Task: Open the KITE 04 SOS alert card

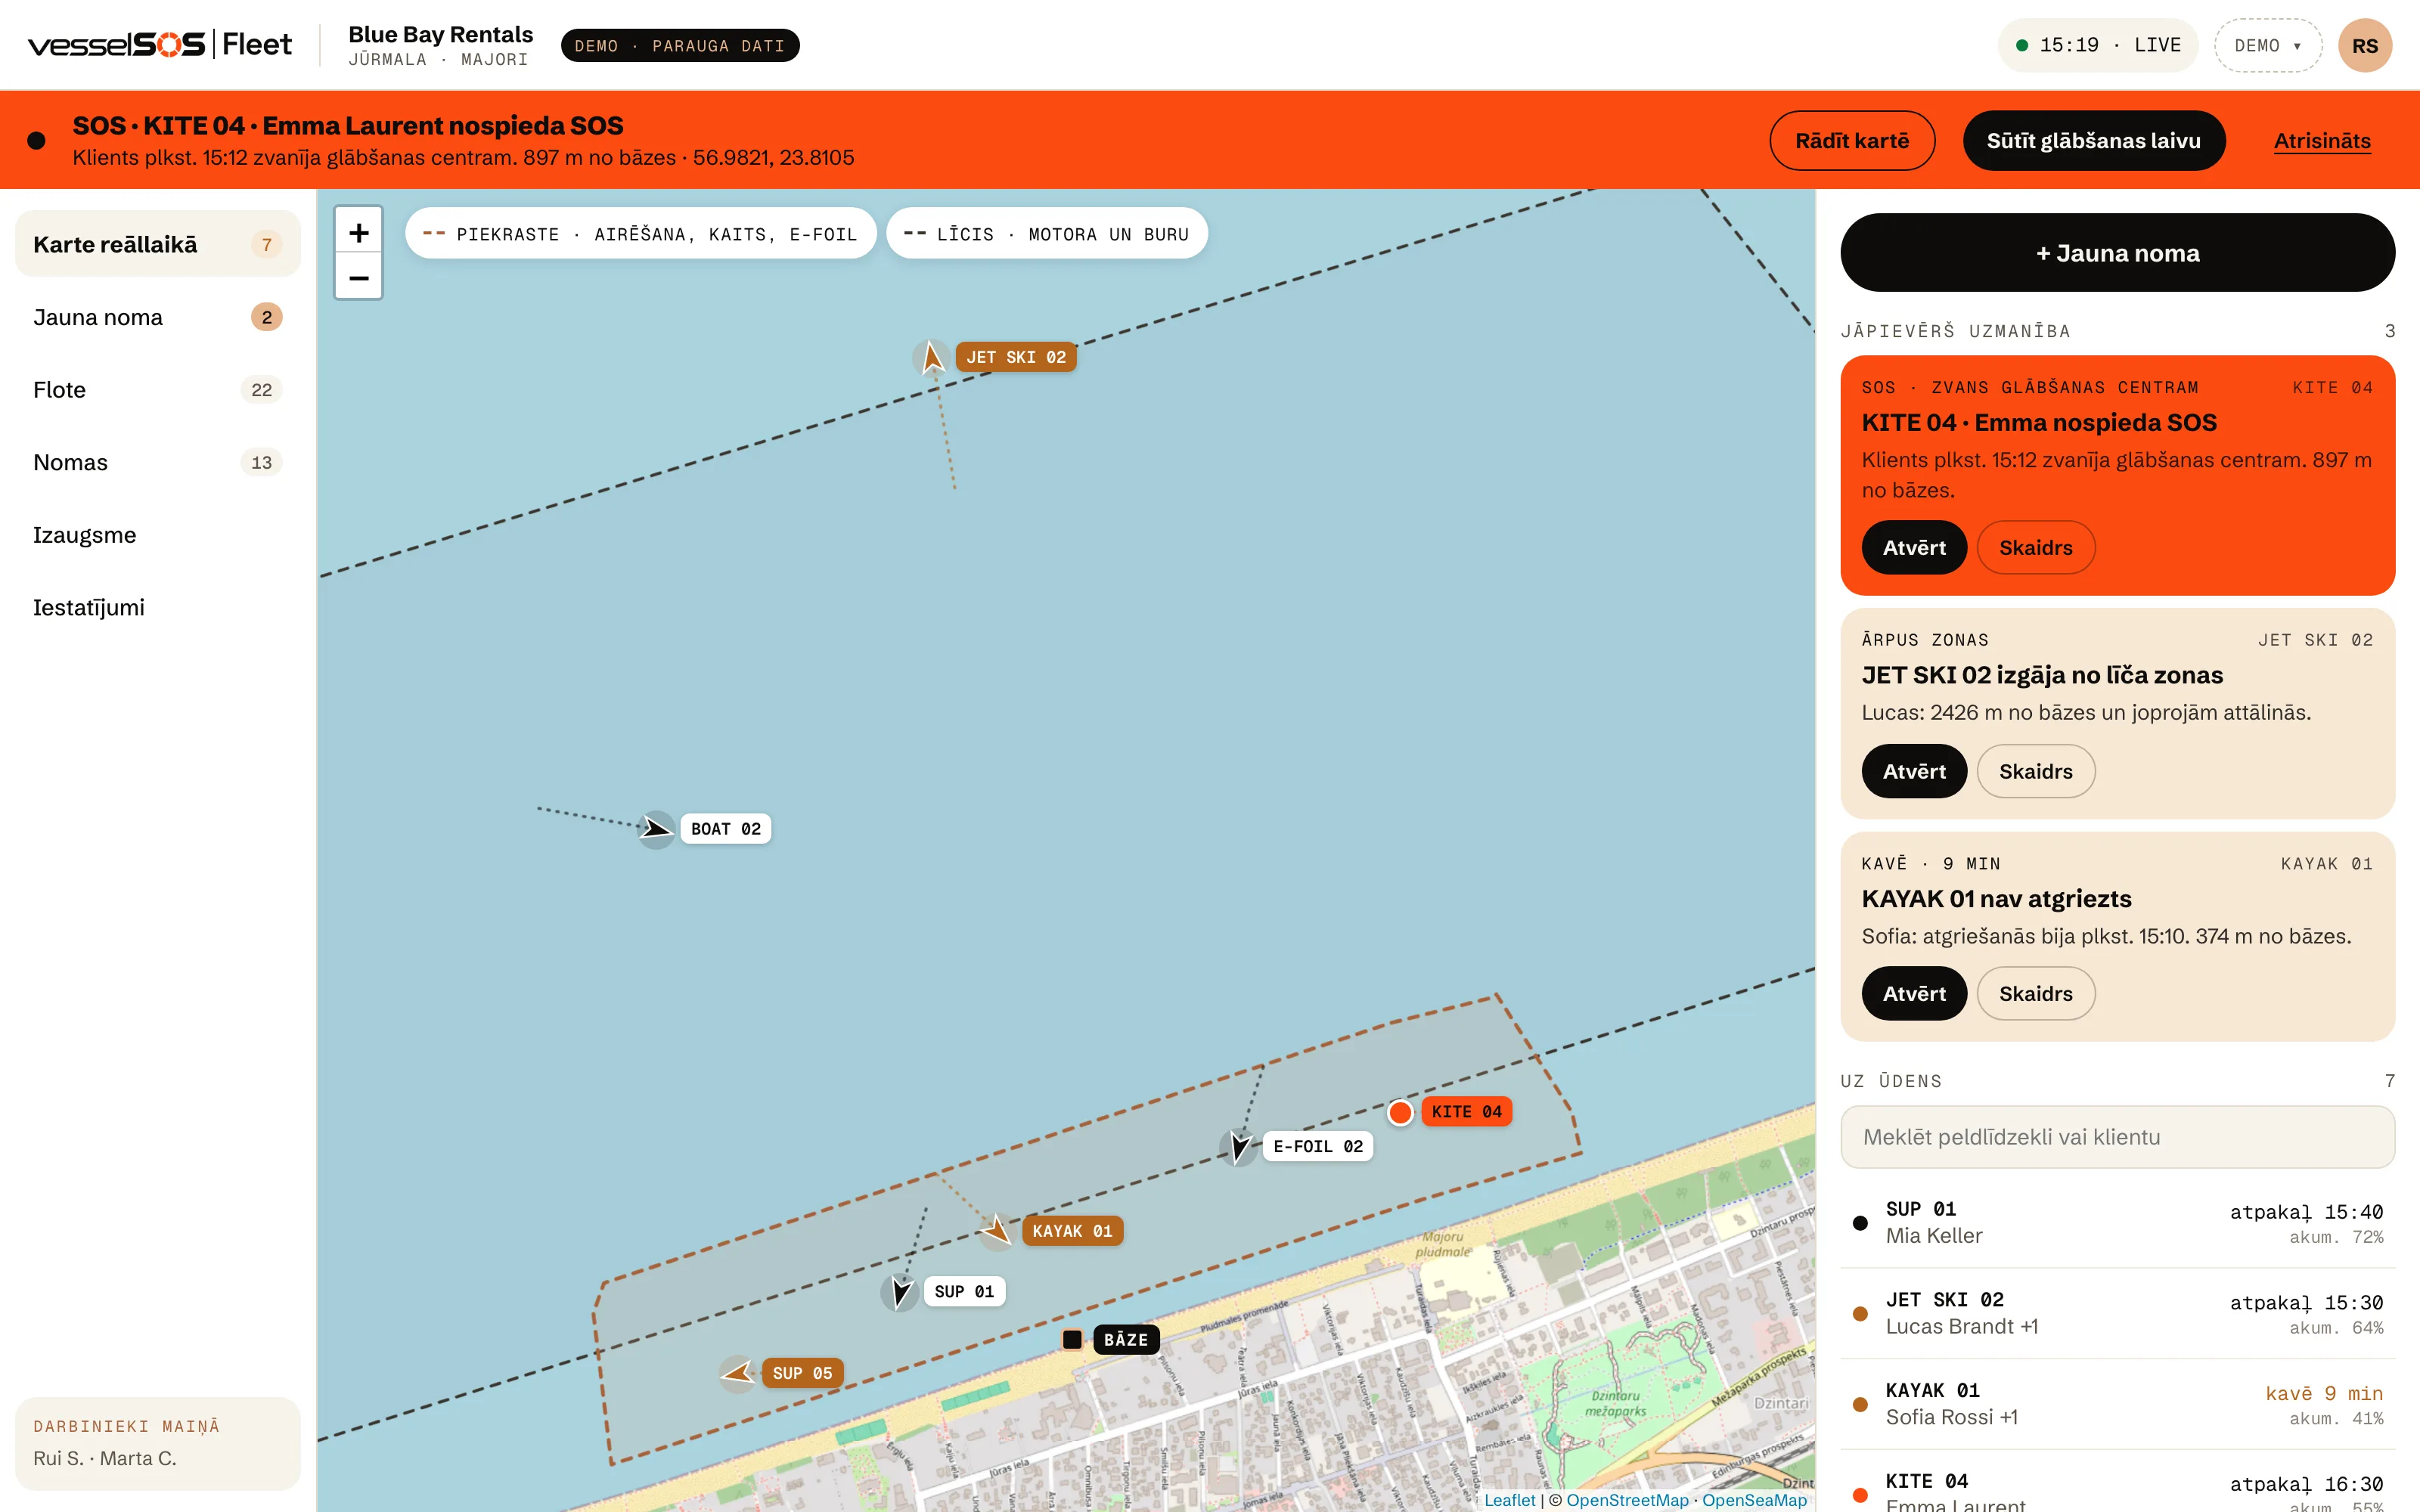Action: pyautogui.click(x=1914, y=548)
